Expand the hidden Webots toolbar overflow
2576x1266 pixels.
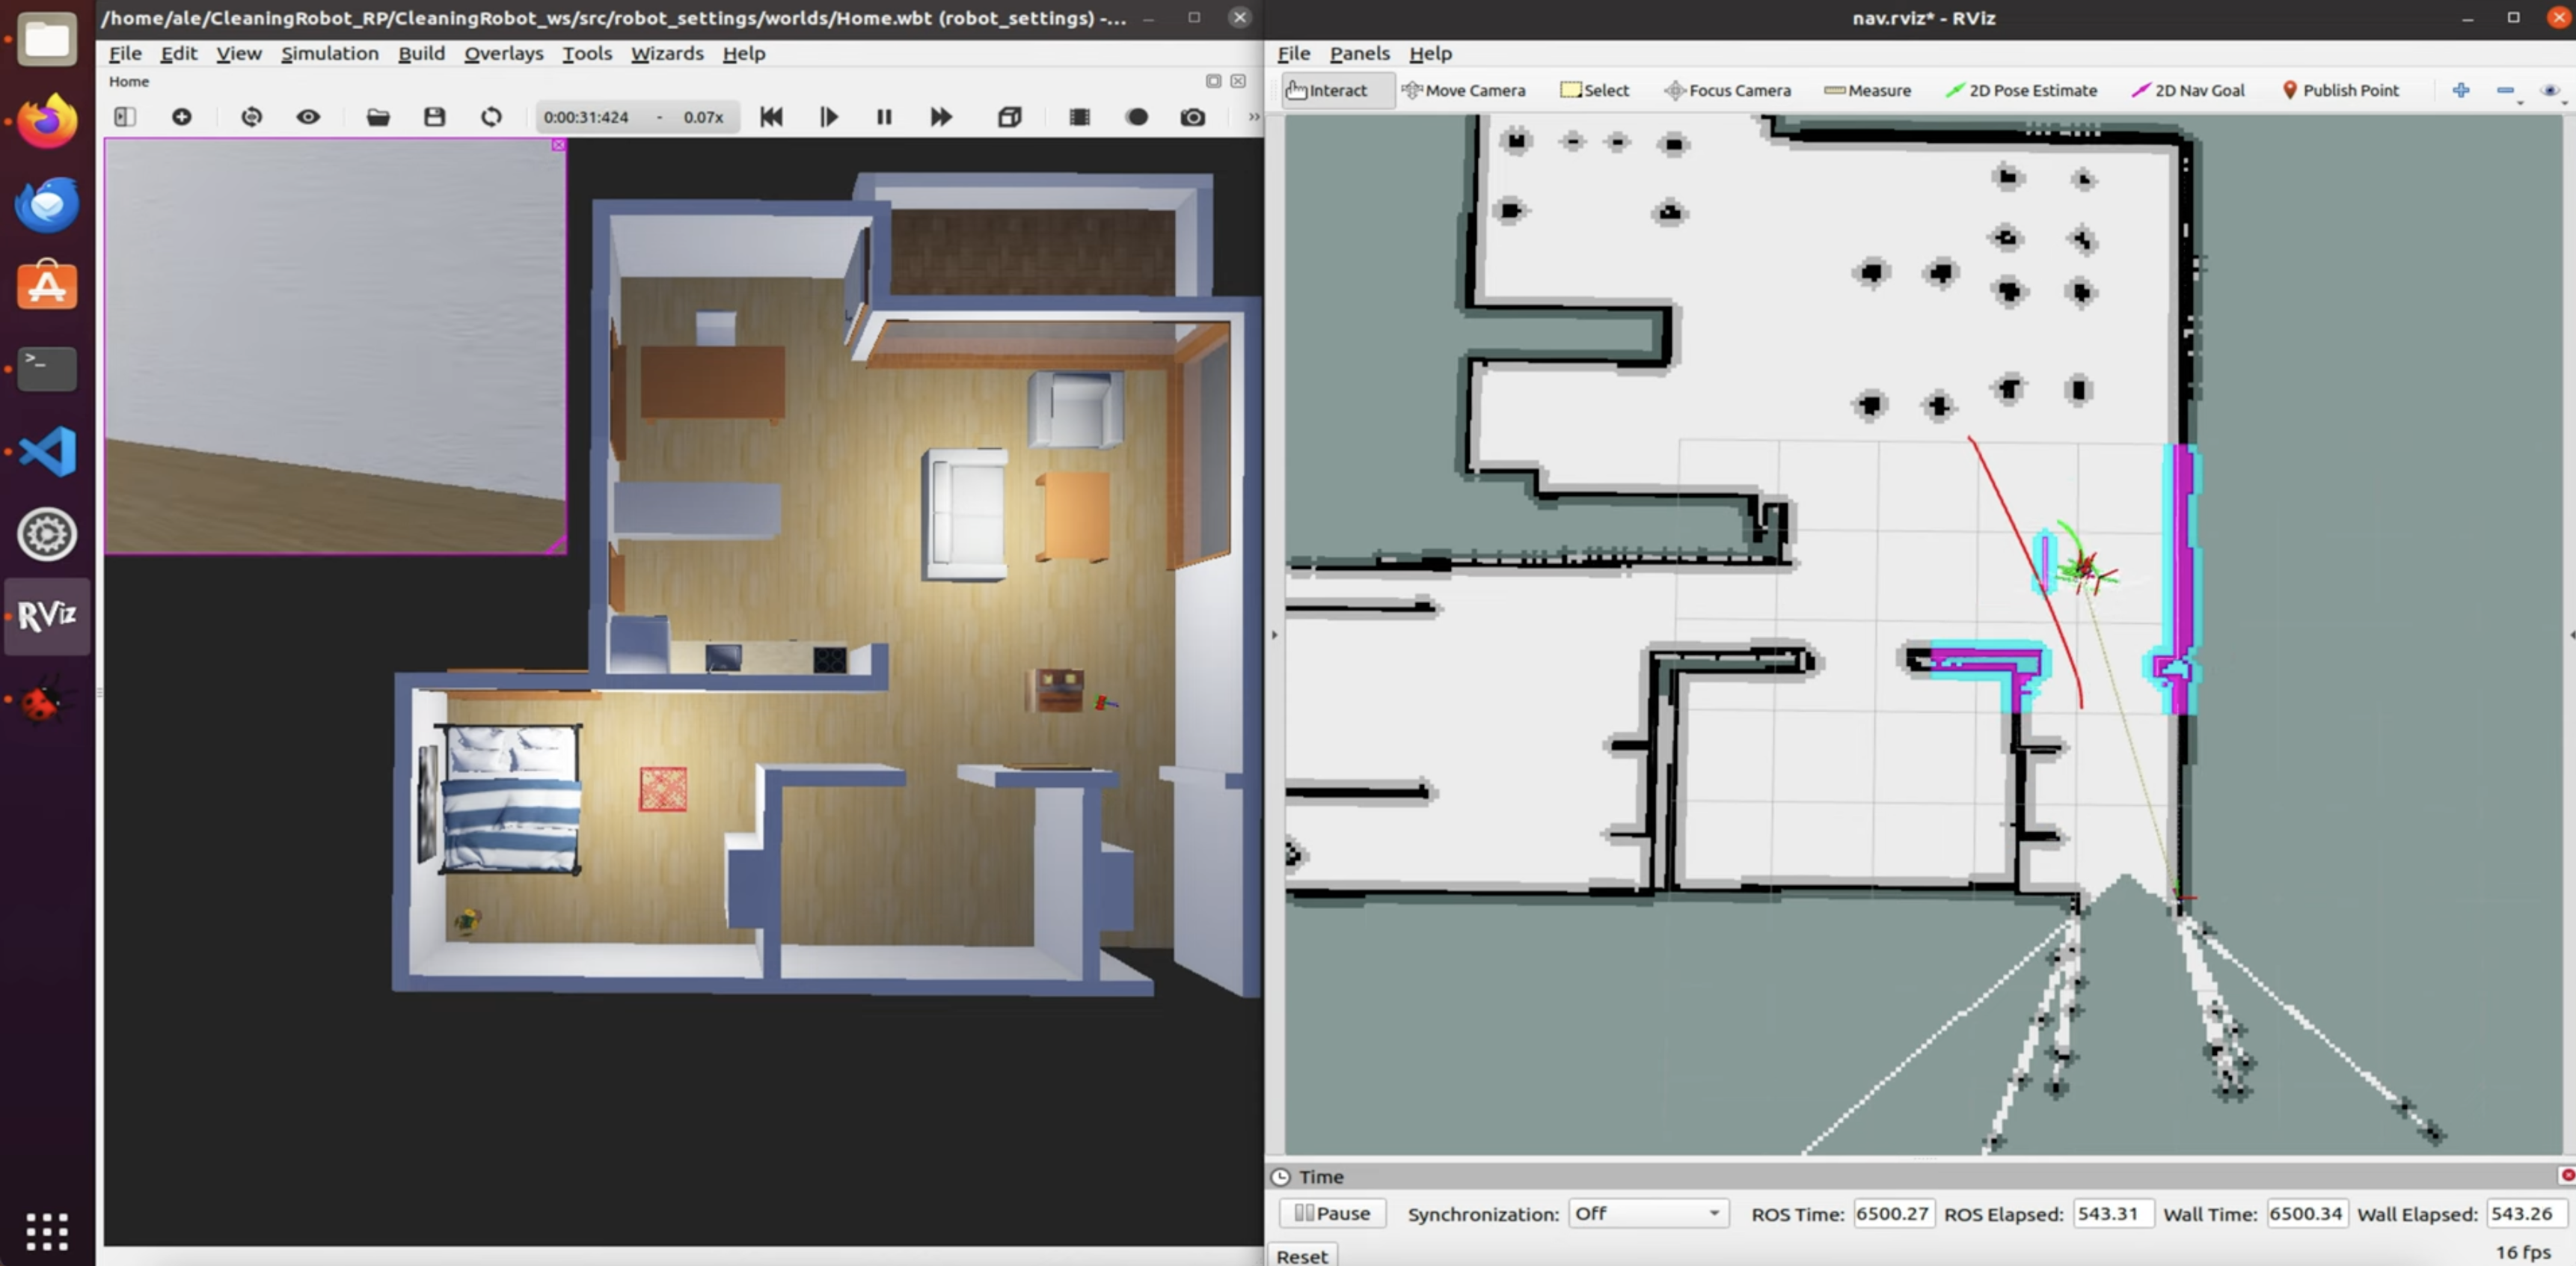pyautogui.click(x=1253, y=117)
